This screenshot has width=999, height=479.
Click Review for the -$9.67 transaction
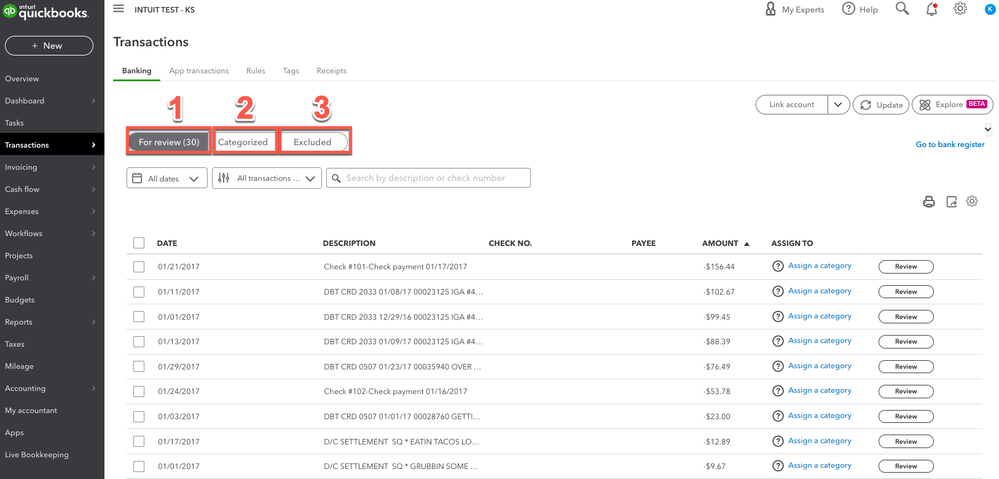pos(905,466)
